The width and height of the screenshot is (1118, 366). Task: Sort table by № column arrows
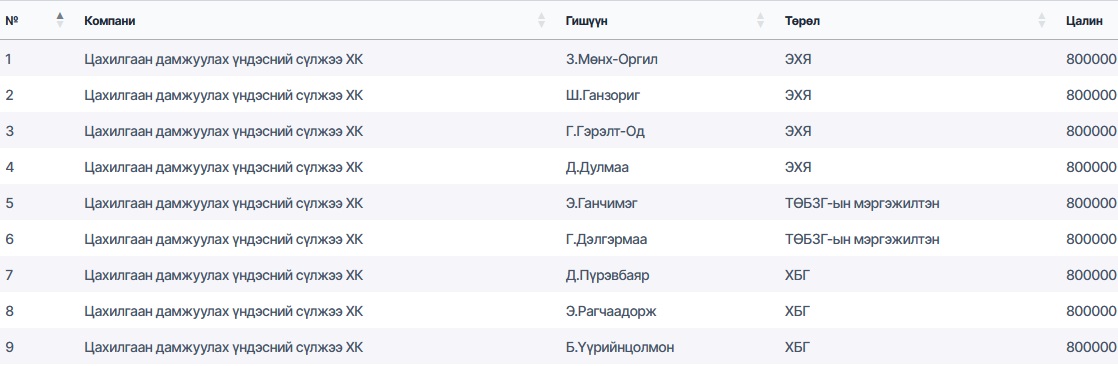[x=60, y=20]
